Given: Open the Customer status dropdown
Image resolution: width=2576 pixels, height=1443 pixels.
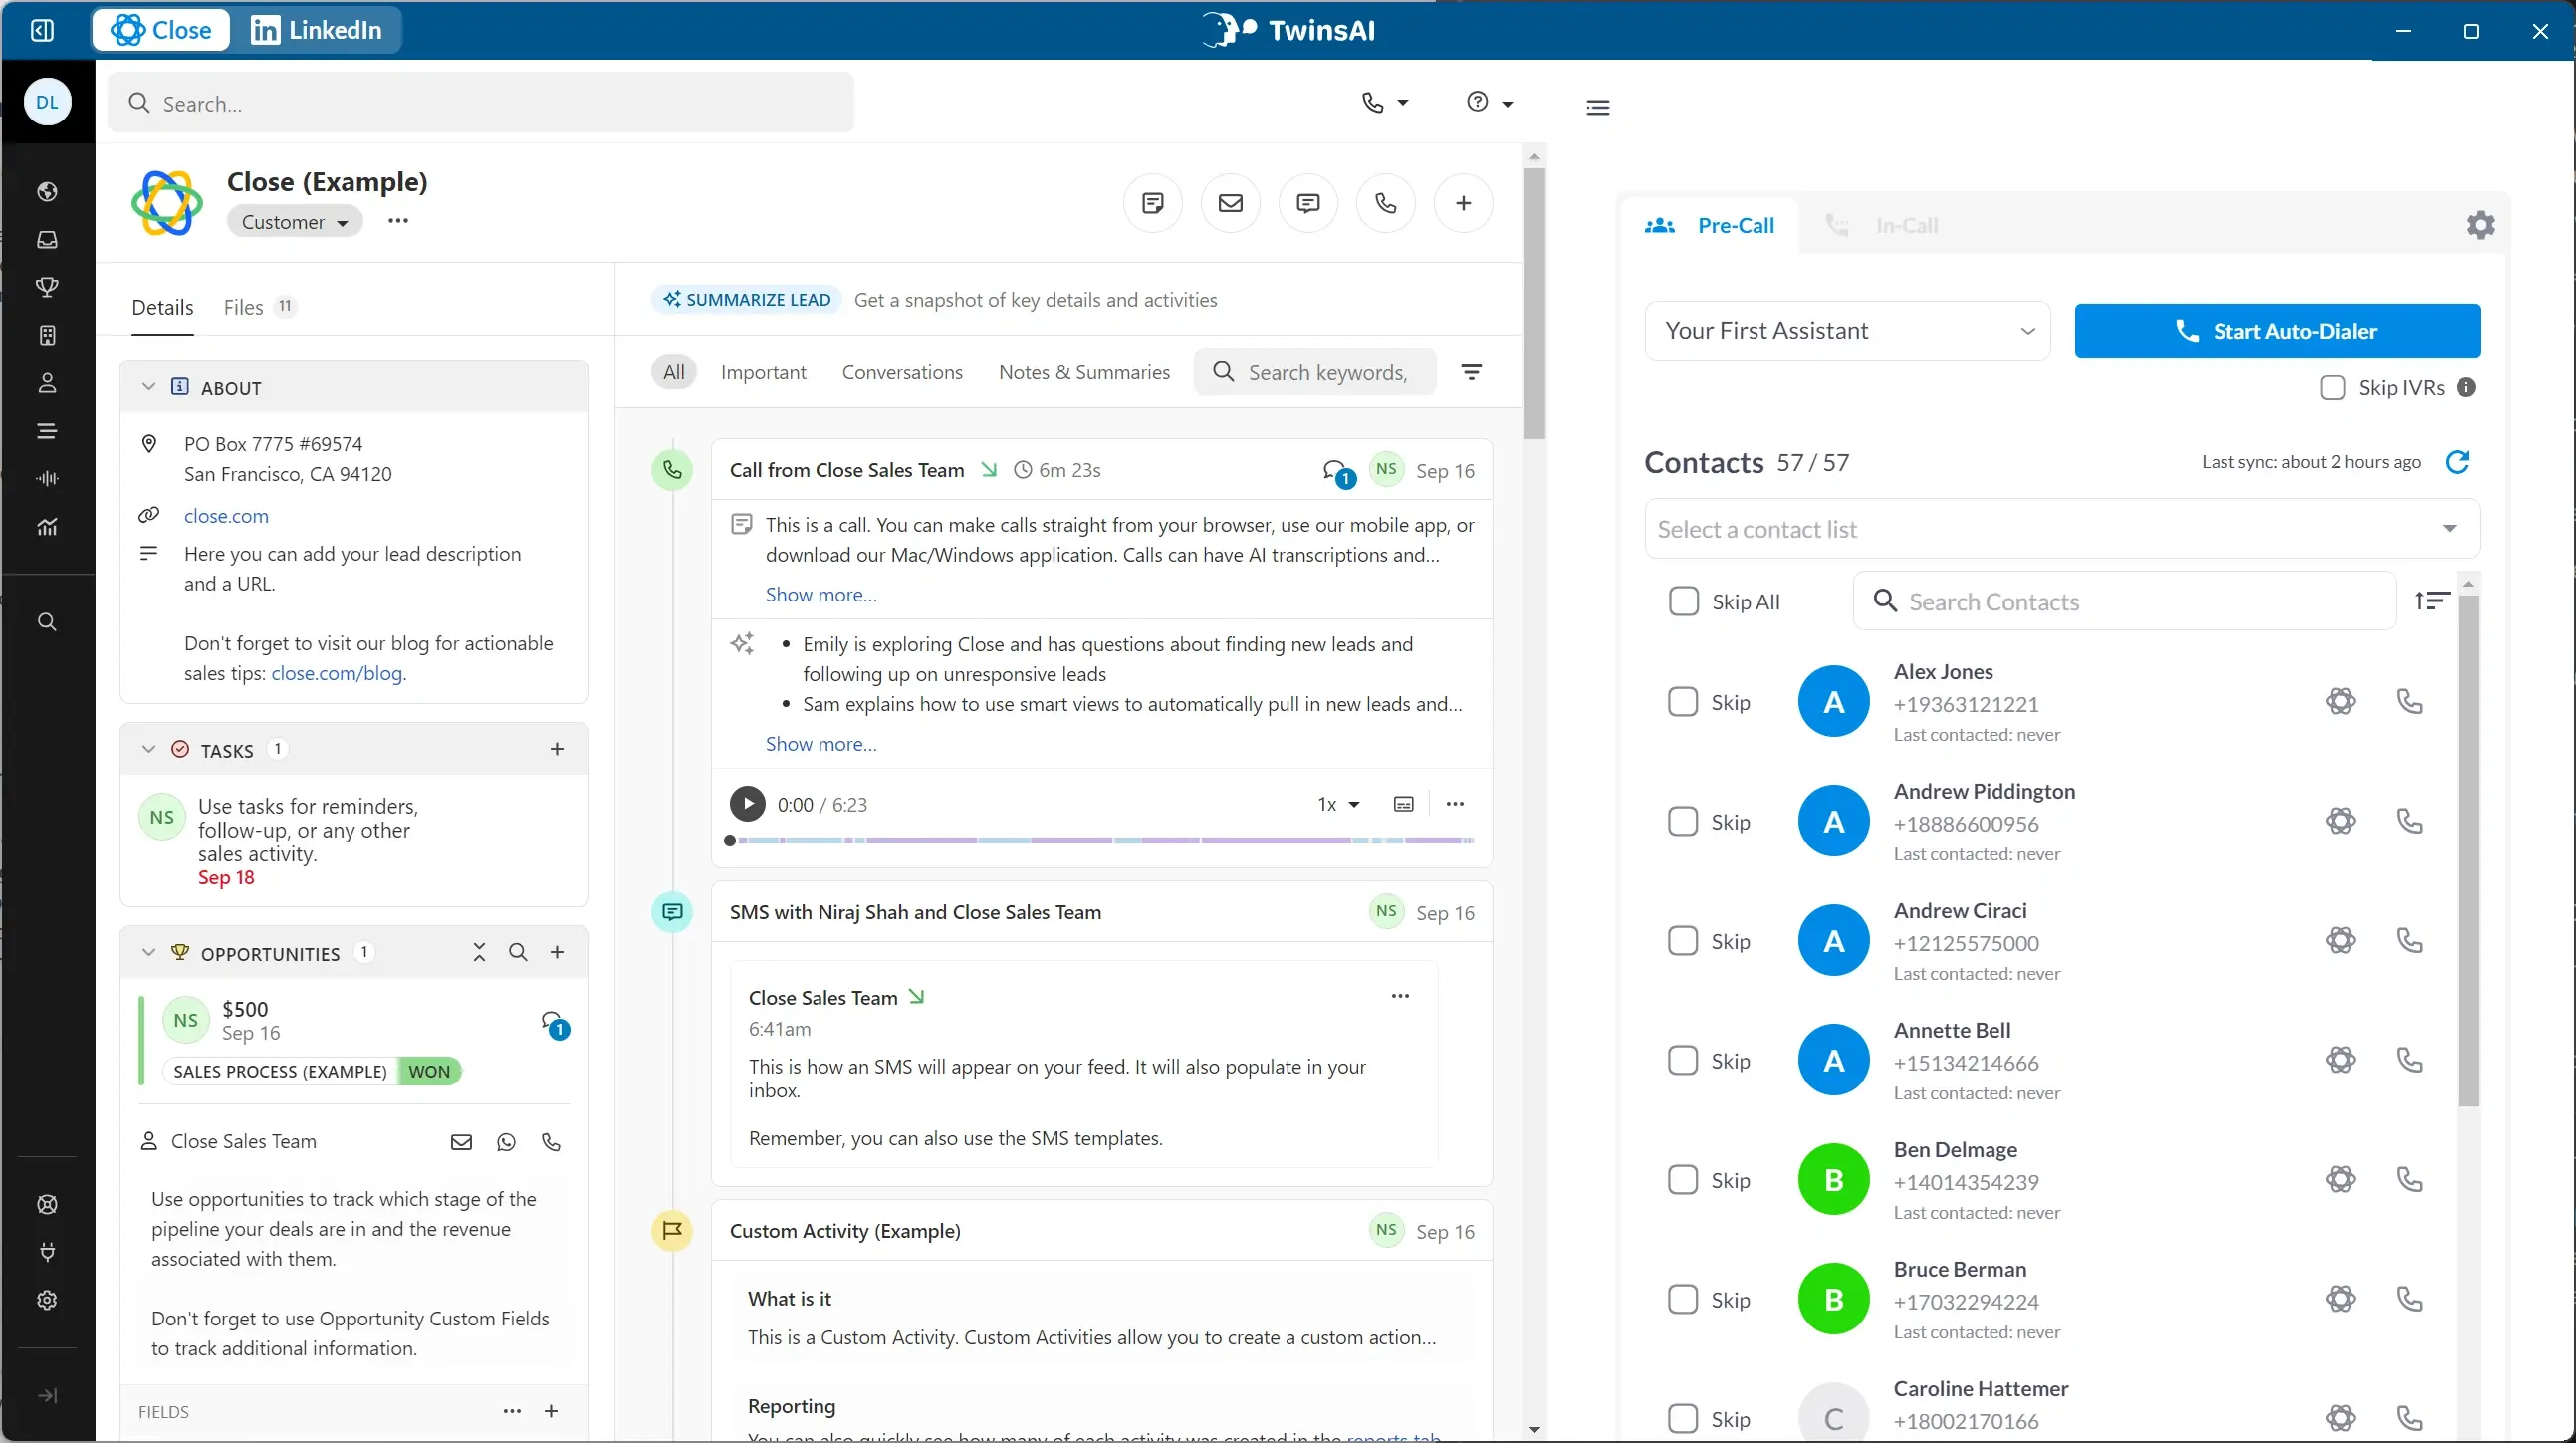Looking at the screenshot, I should point(294,222).
